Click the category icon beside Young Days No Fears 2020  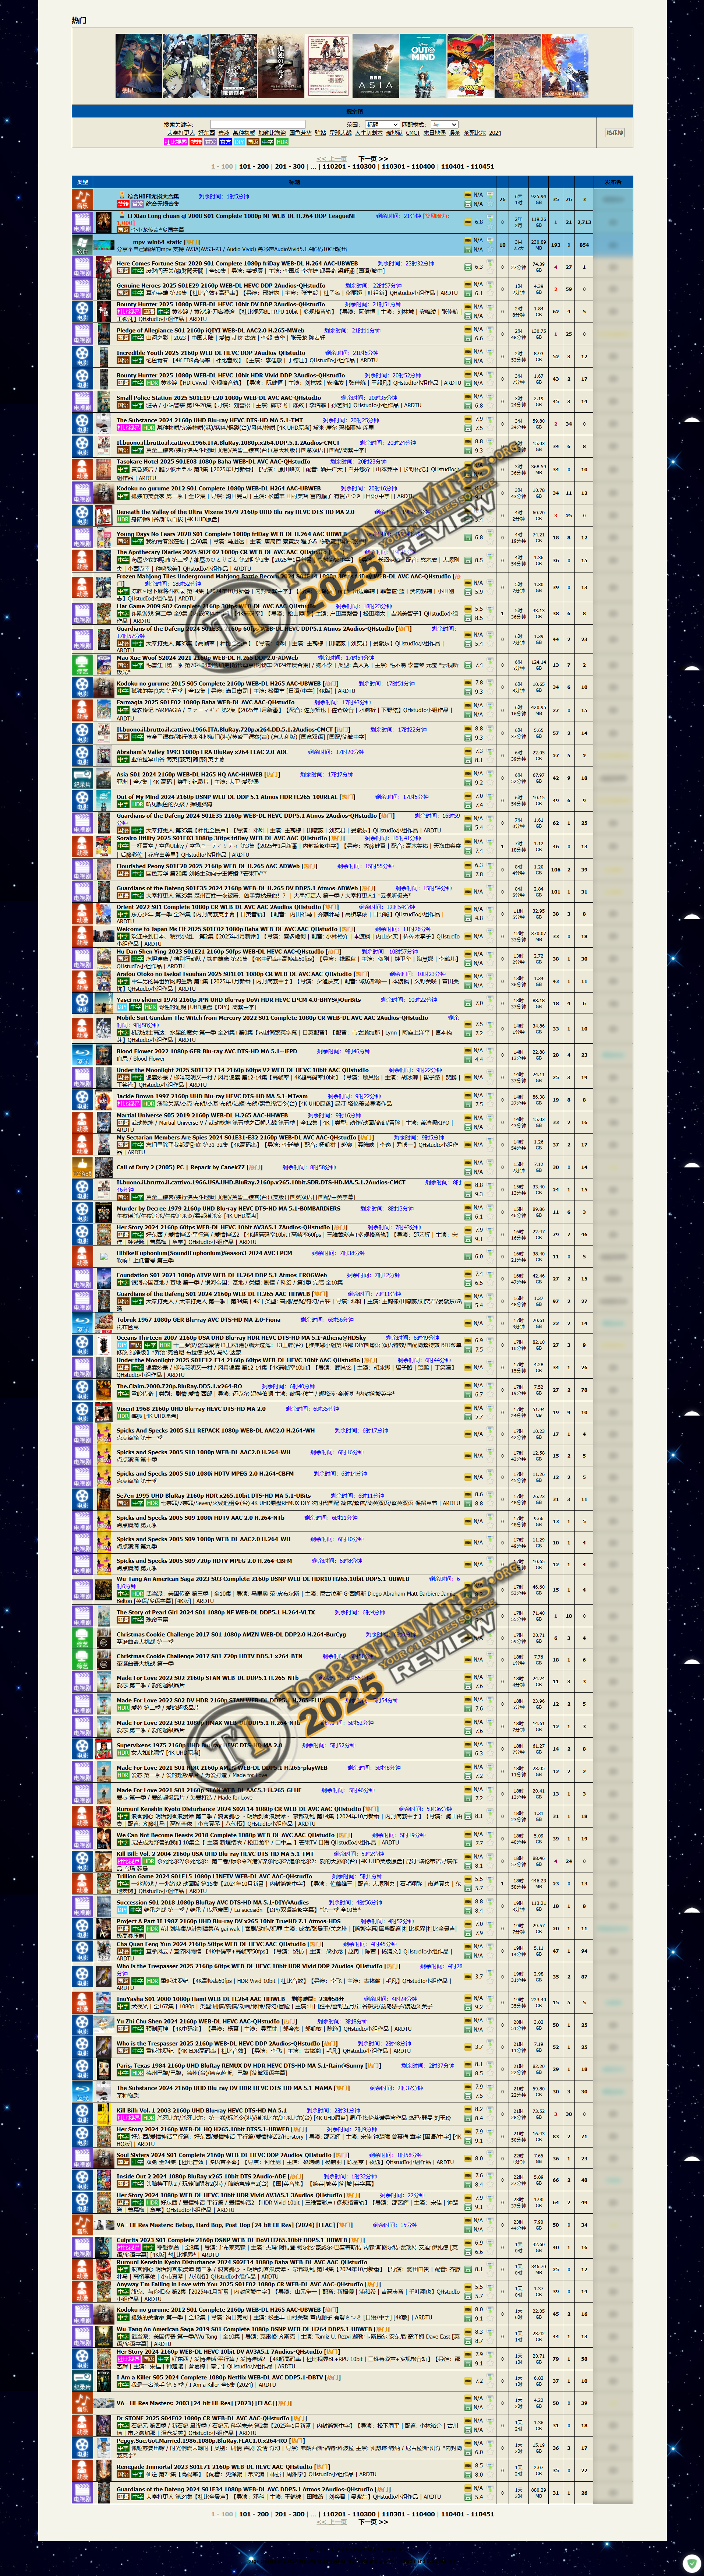coord(82,537)
